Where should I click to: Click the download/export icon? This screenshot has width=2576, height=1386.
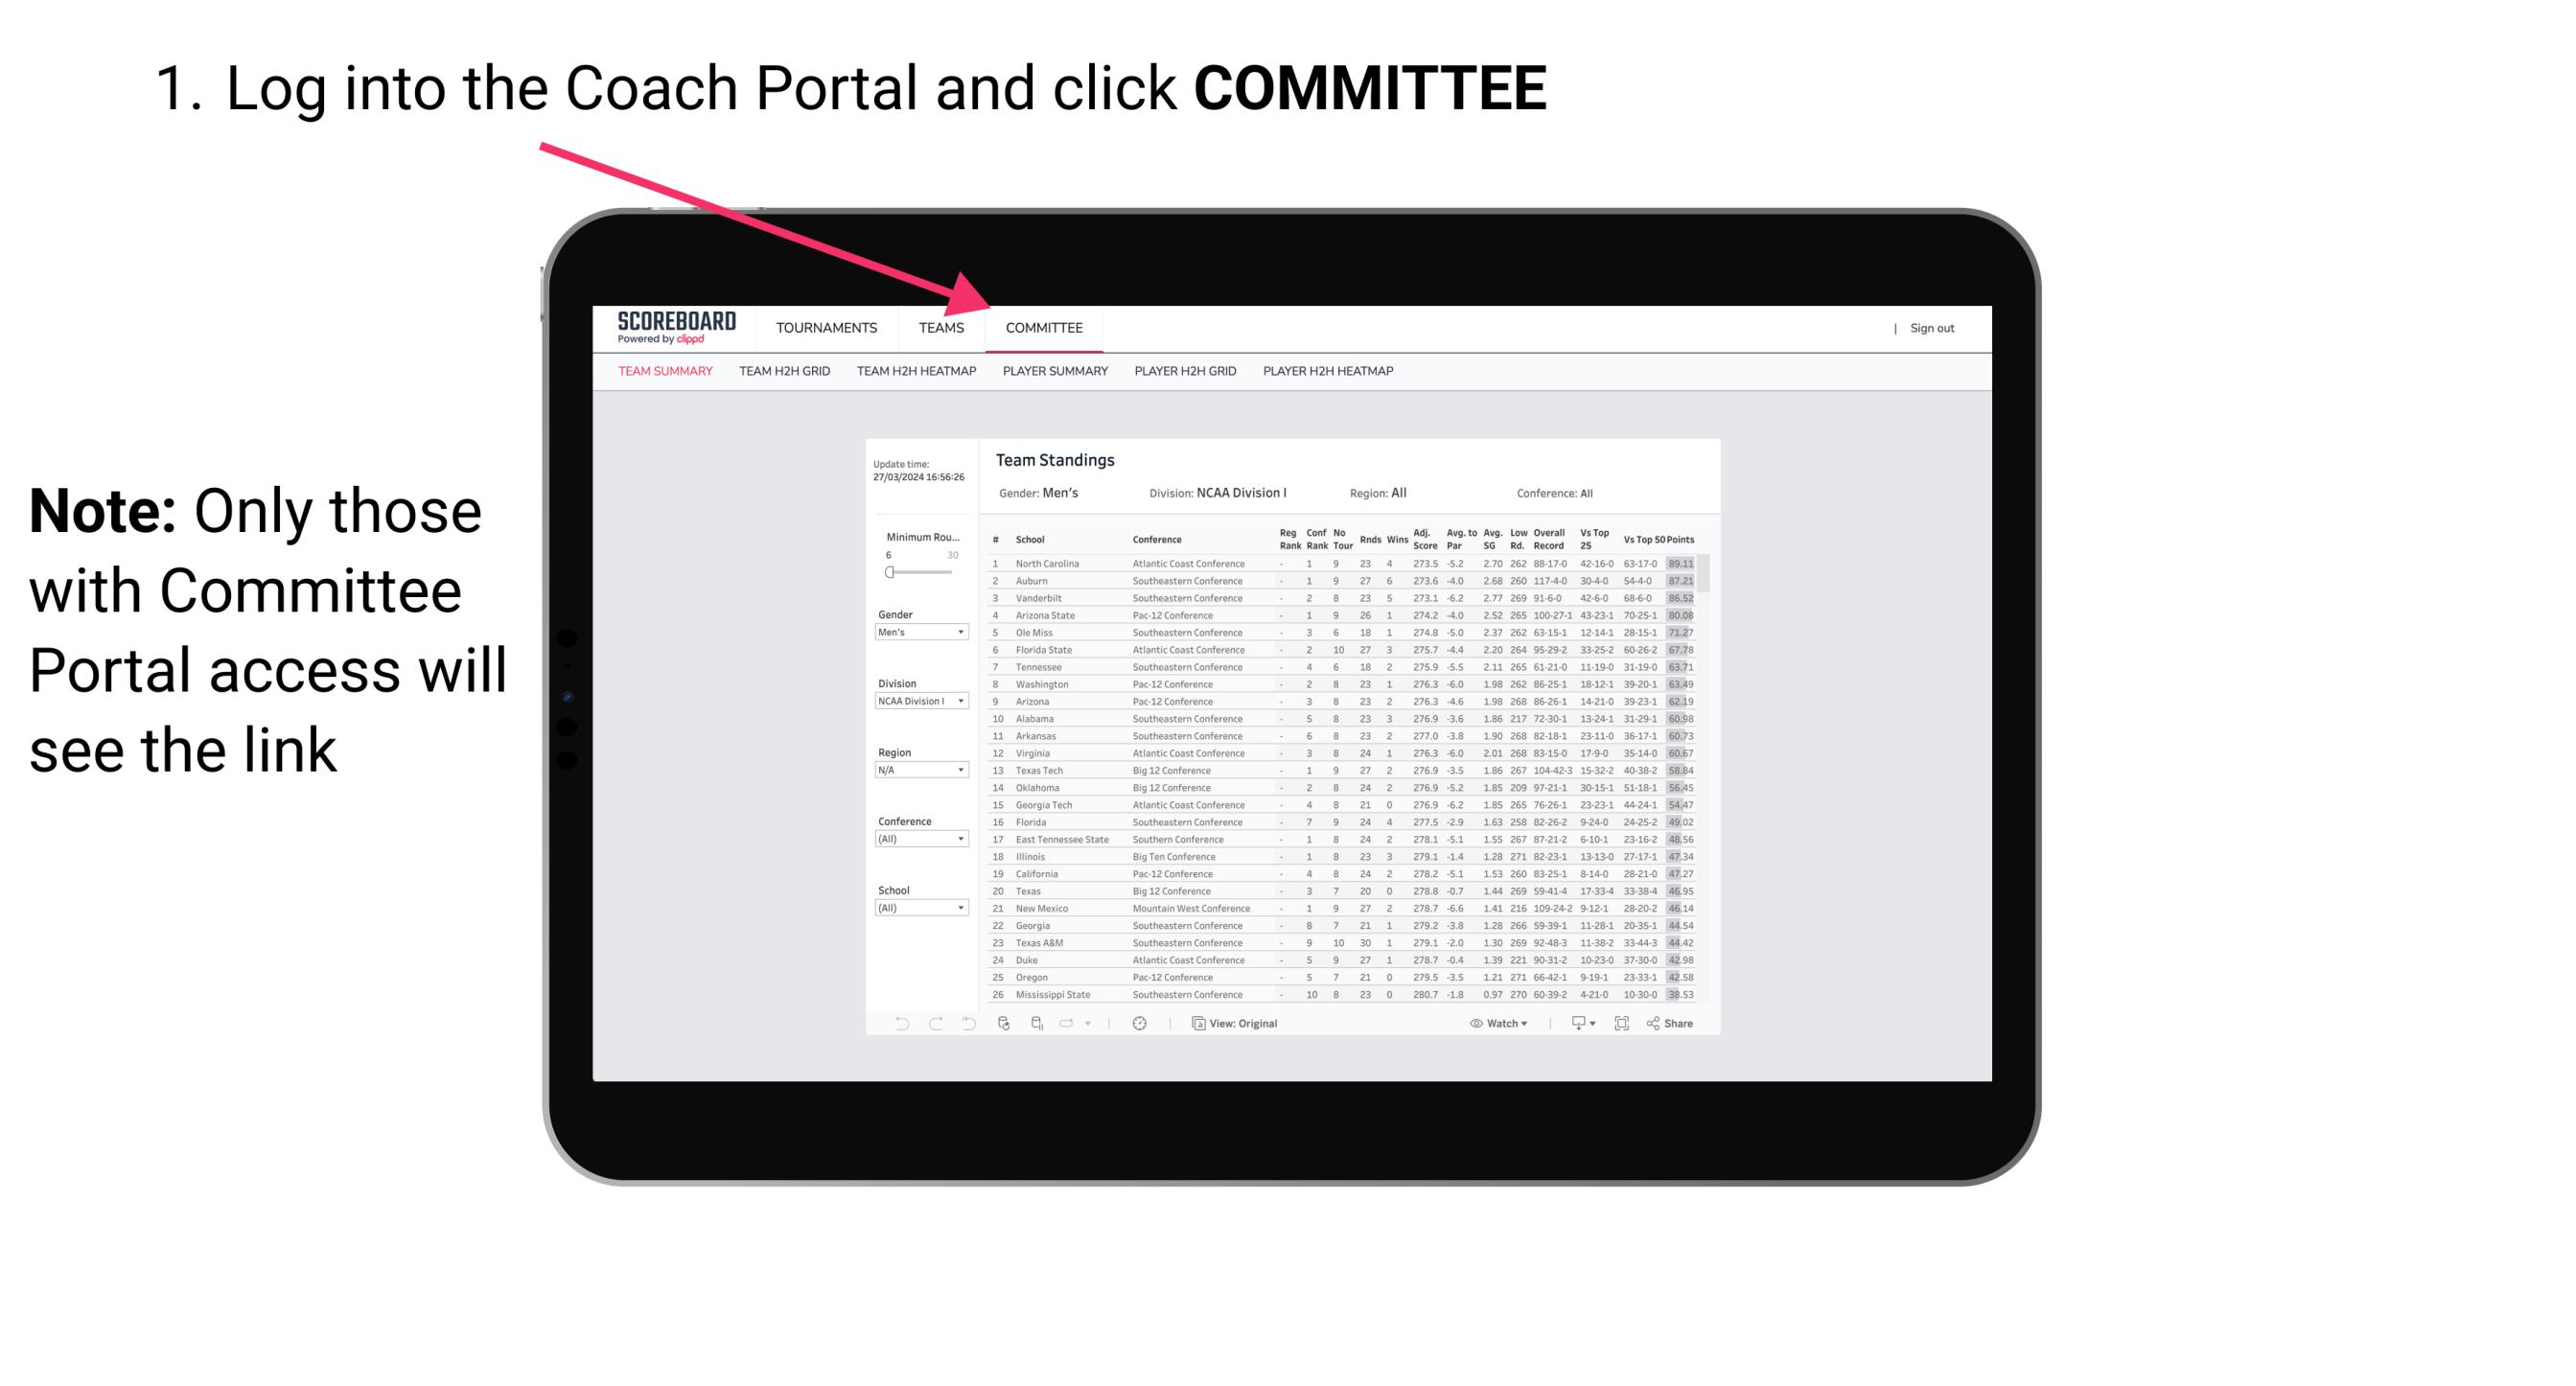[1572, 1024]
